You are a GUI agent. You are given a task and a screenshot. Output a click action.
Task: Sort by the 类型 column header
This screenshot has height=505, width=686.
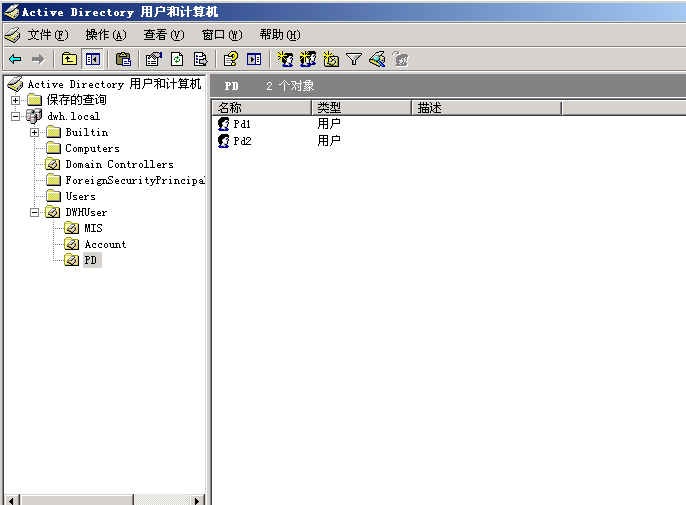click(361, 108)
